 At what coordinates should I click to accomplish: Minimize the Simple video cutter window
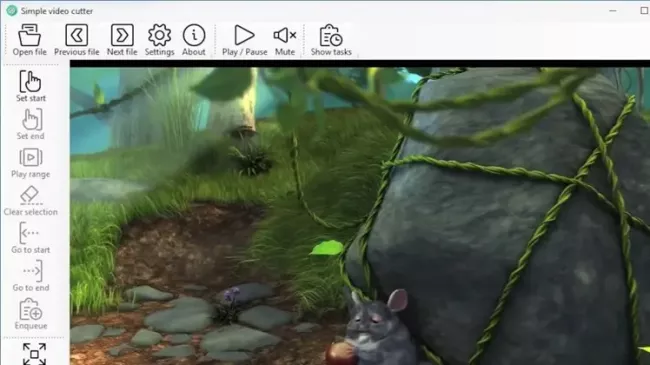(613, 11)
